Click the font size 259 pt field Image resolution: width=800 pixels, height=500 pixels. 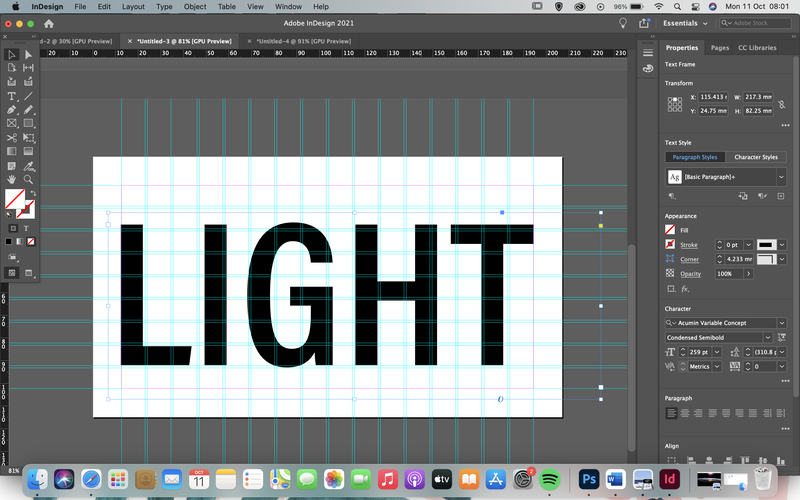coord(699,352)
